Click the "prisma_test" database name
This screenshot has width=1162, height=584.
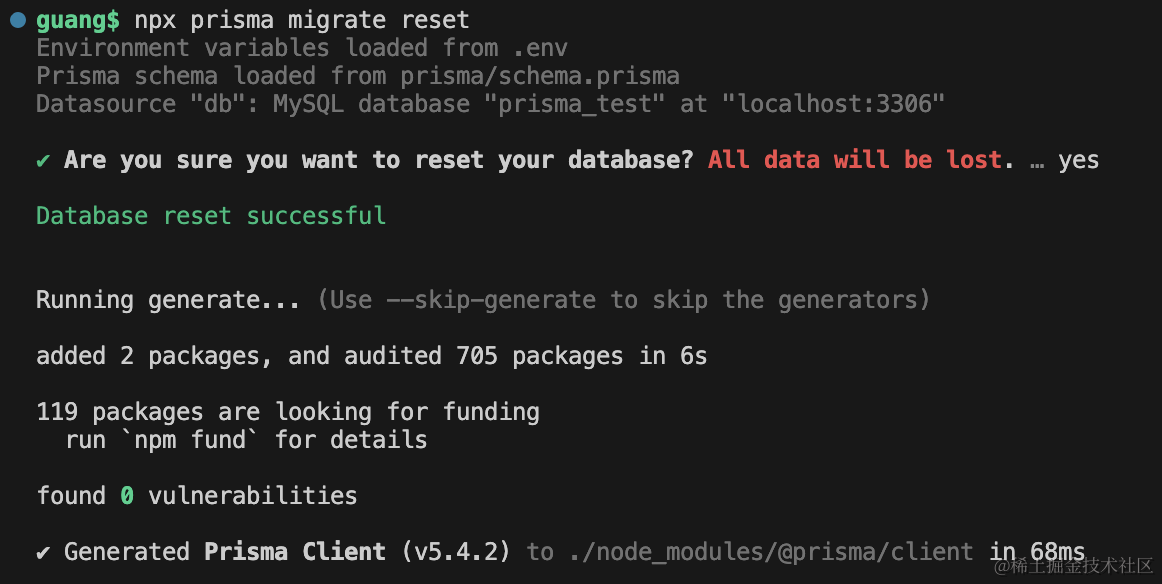click(582, 104)
